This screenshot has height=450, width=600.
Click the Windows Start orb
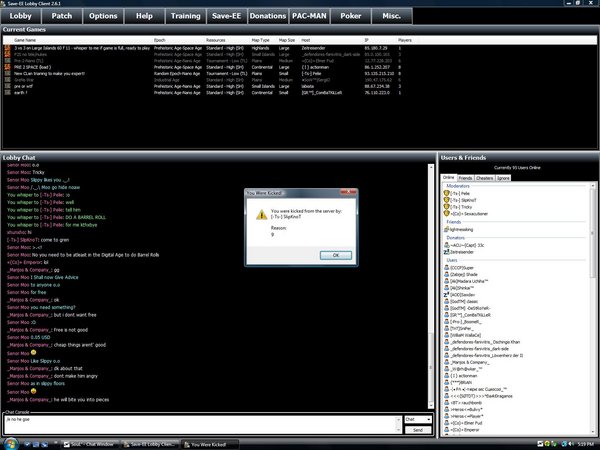10,443
